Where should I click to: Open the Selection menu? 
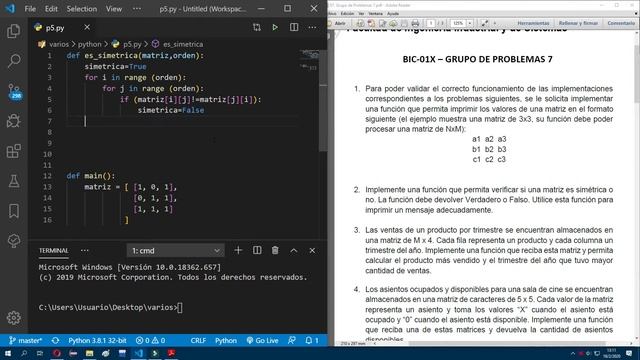click(x=82, y=9)
